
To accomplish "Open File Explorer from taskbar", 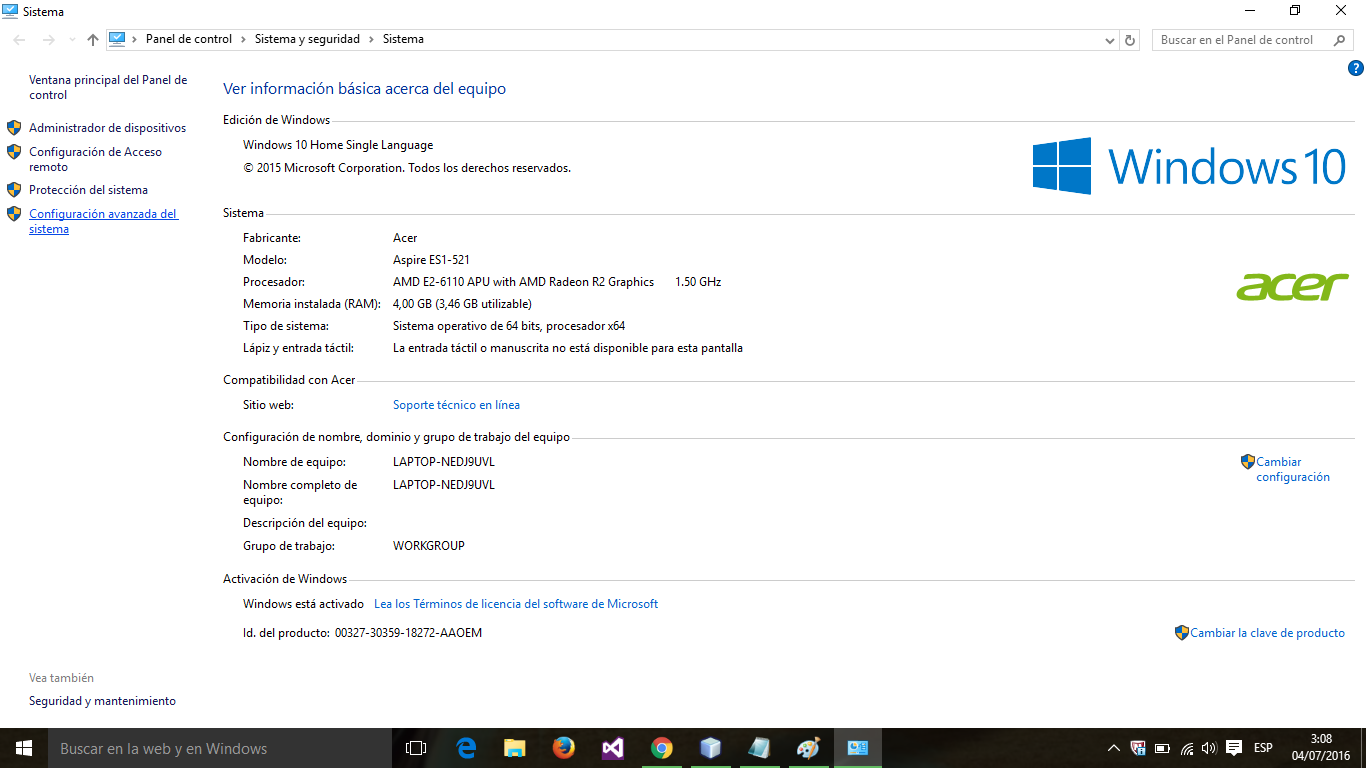I will click(x=515, y=748).
